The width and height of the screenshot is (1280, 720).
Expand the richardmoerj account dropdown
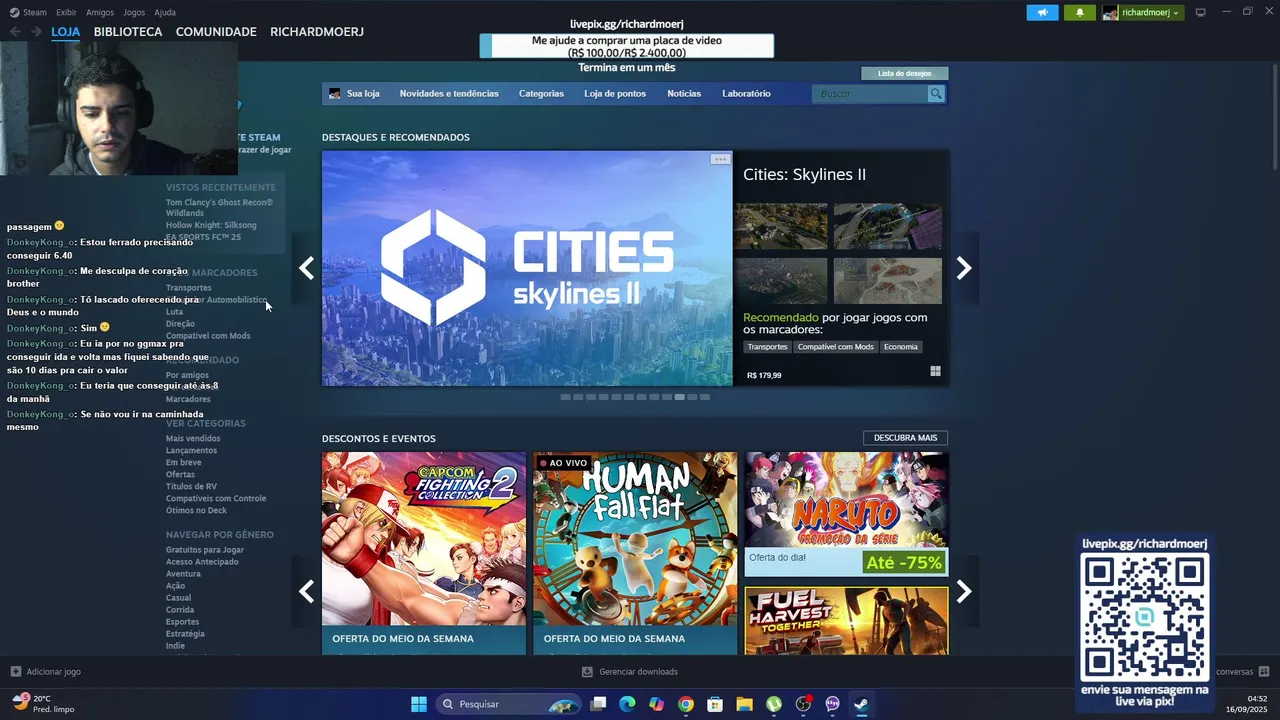1142,13
